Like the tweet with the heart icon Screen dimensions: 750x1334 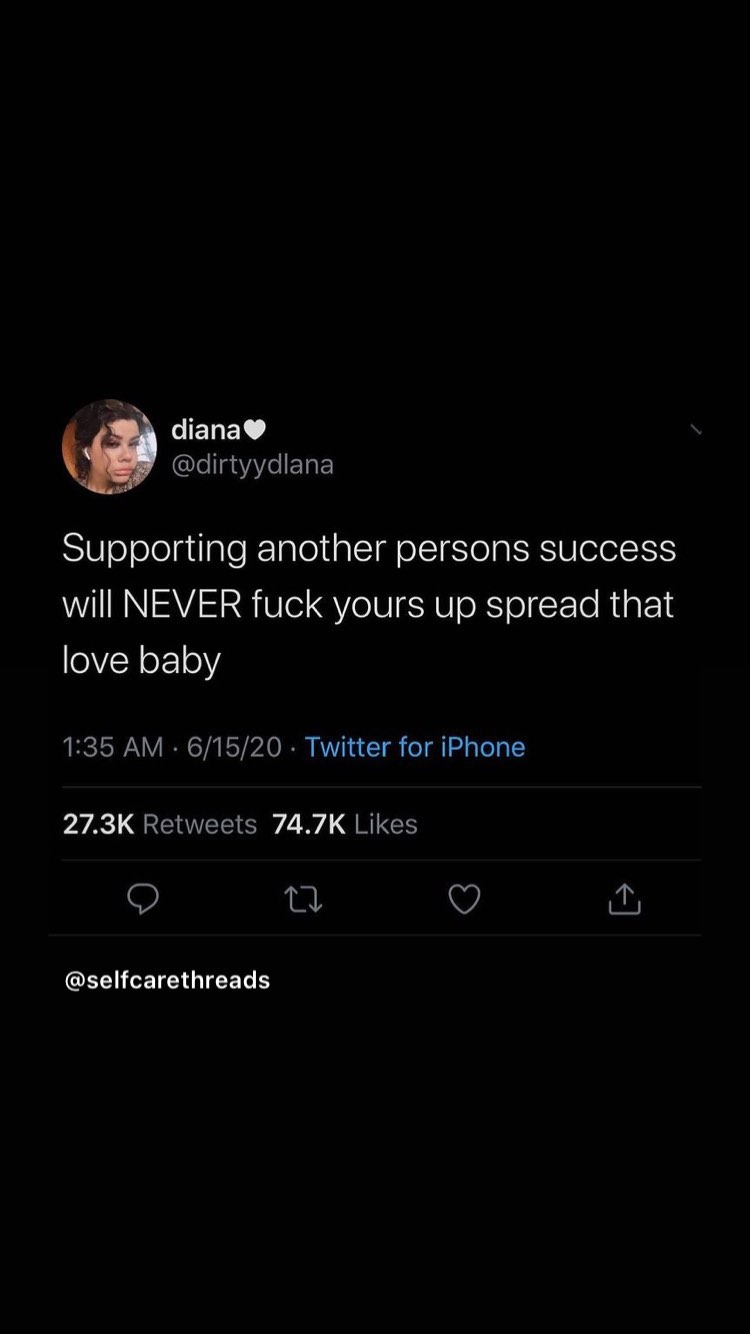(x=463, y=900)
